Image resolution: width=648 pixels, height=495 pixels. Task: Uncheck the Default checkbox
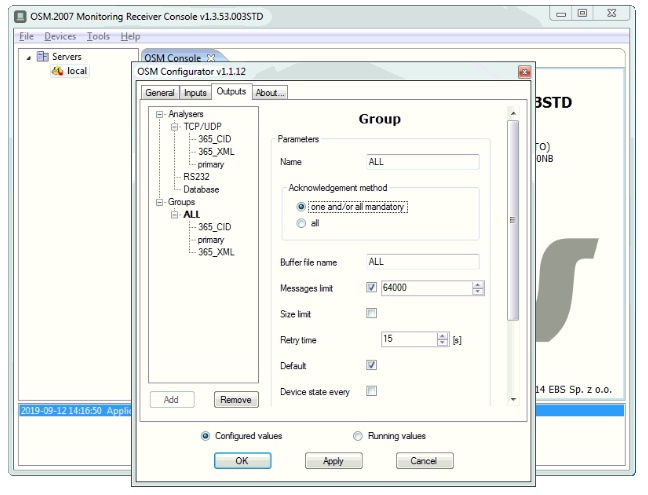[x=372, y=365]
